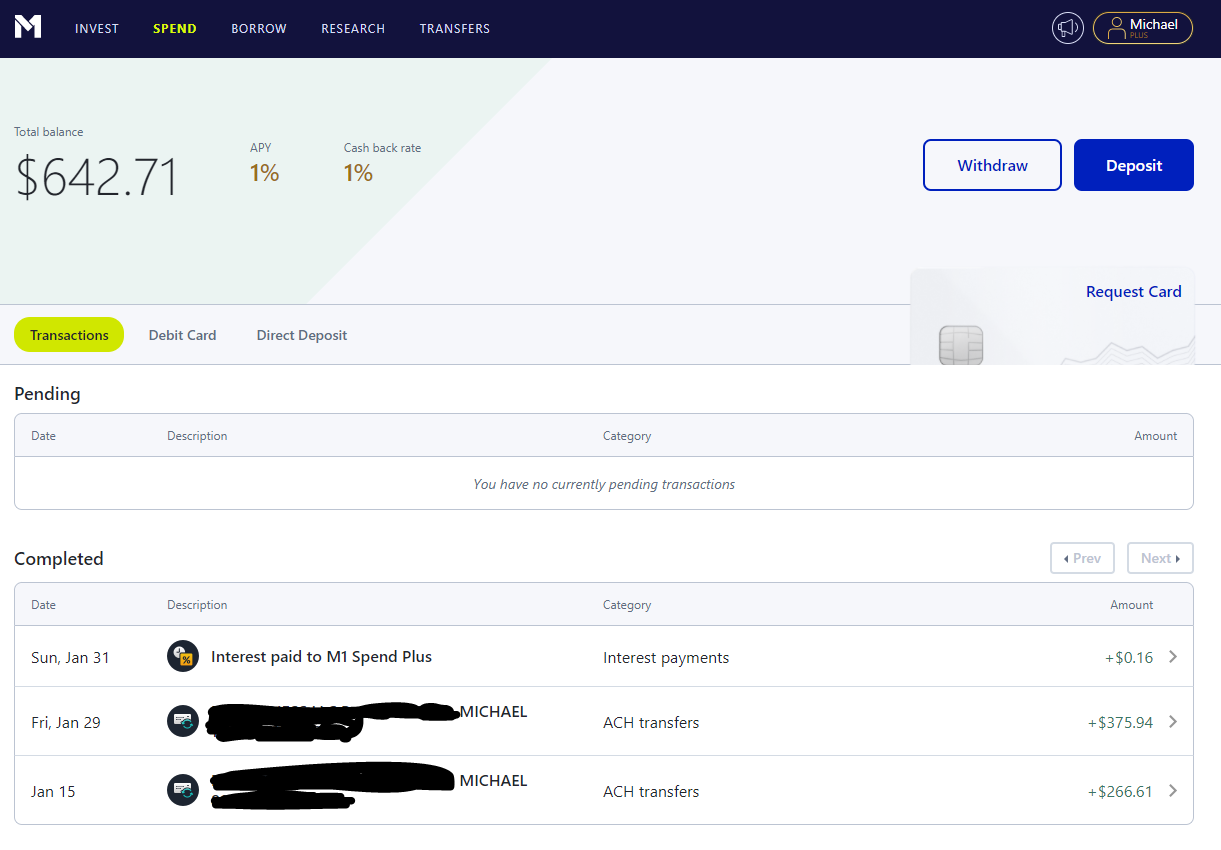Click the Fri, Jan 29 date cell

coord(66,722)
